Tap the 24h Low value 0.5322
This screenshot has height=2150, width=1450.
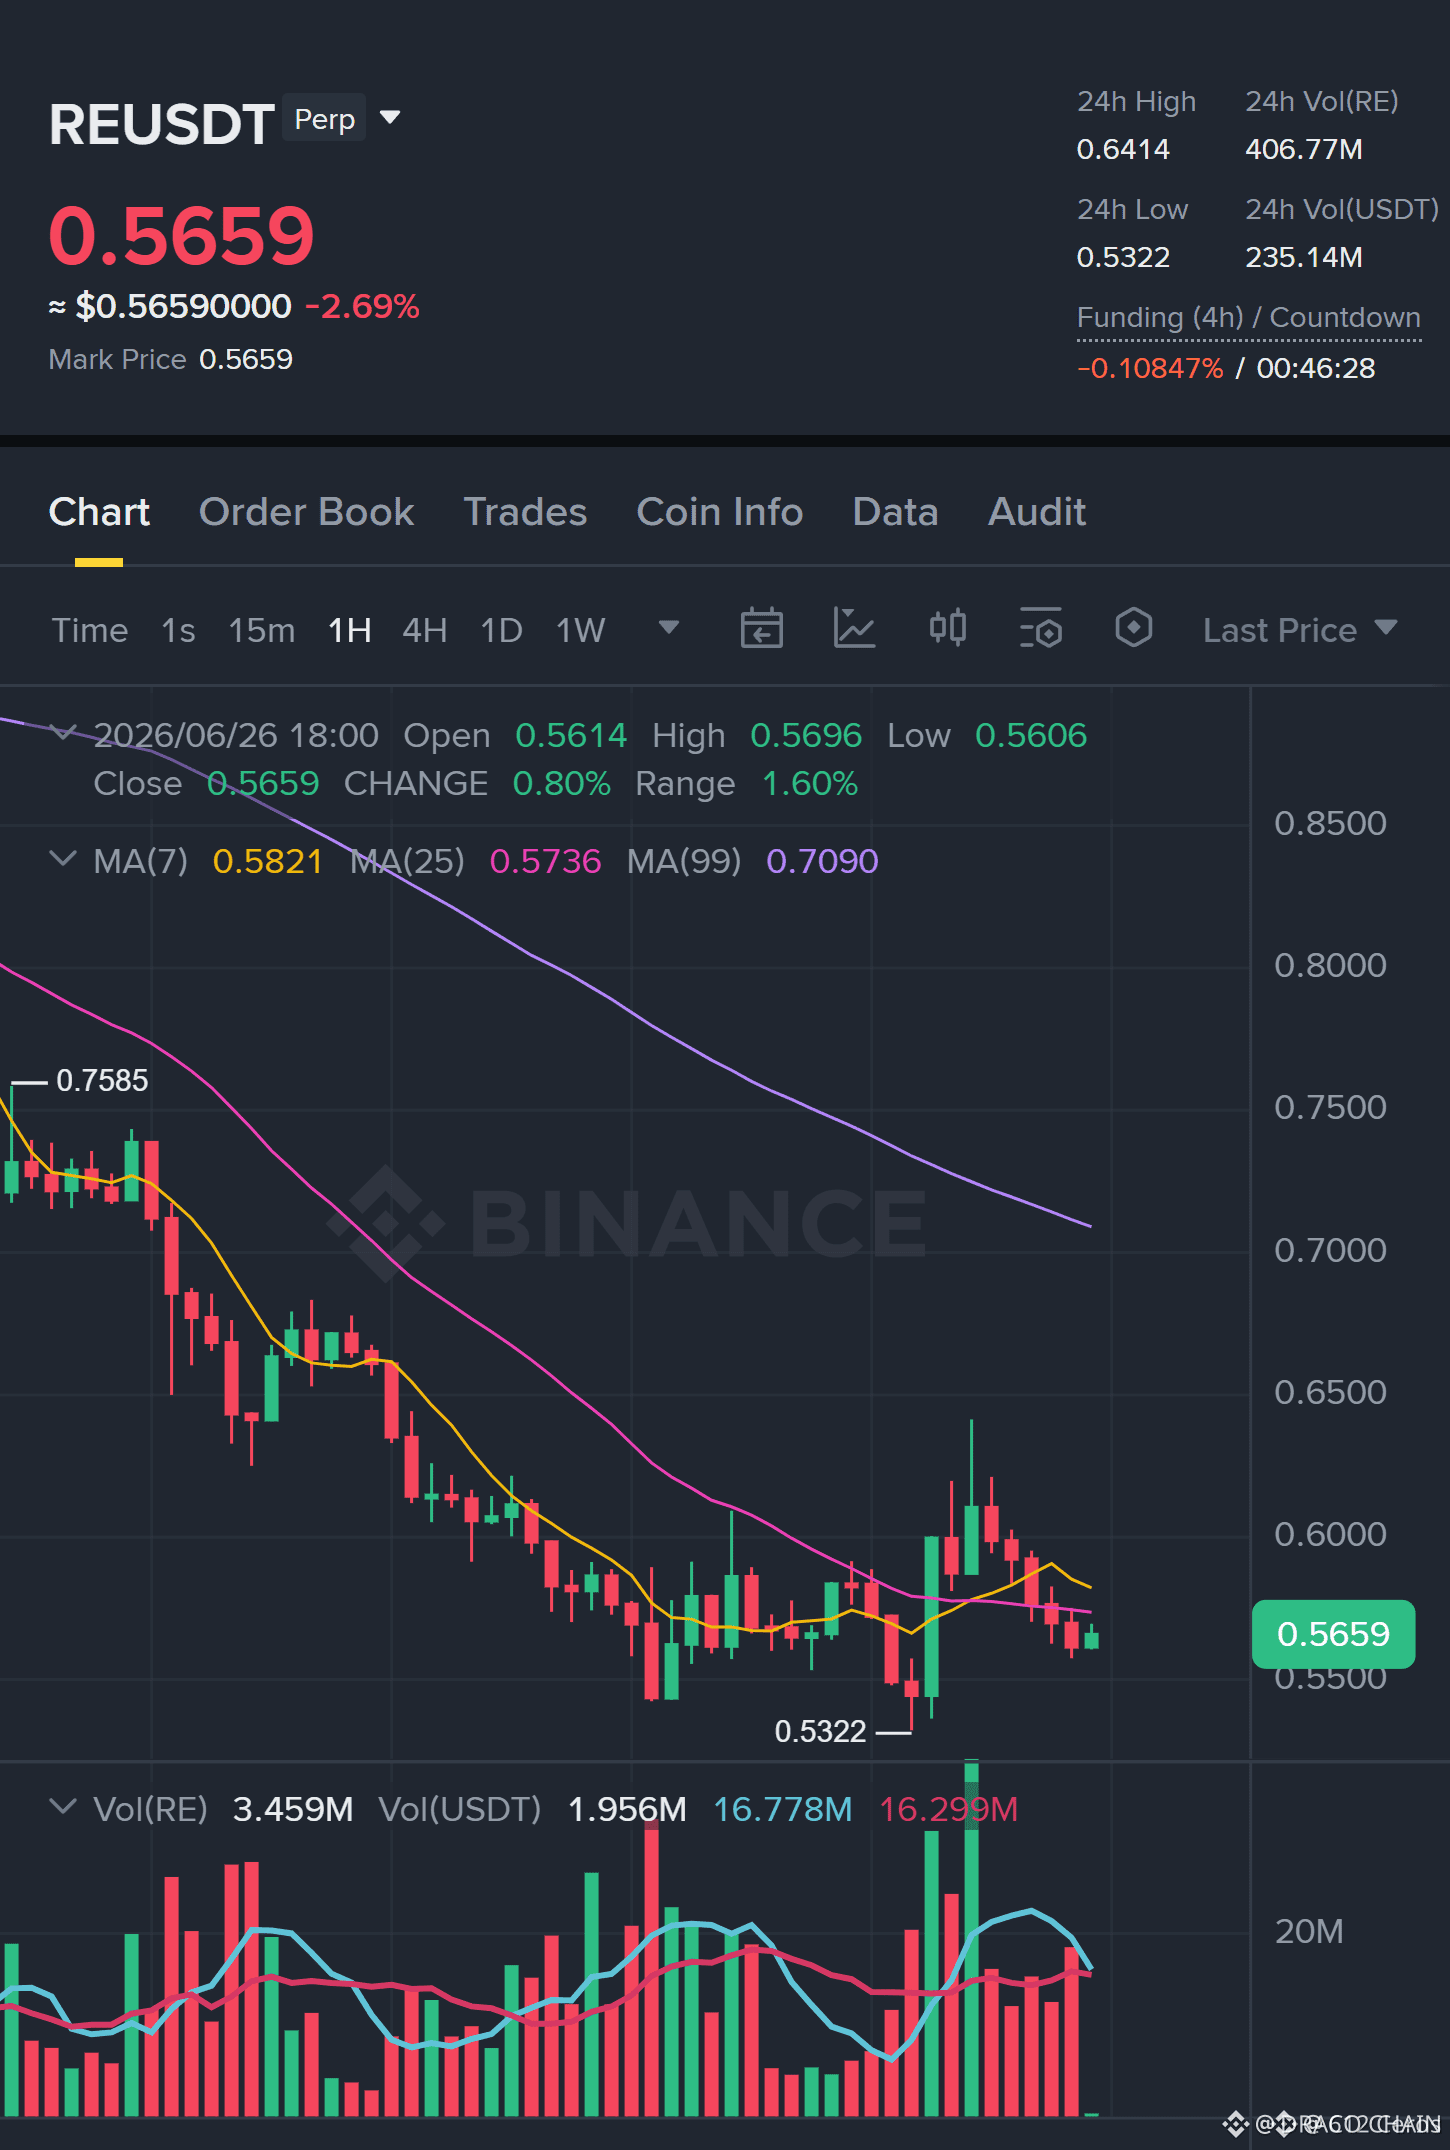[x=1123, y=257]
